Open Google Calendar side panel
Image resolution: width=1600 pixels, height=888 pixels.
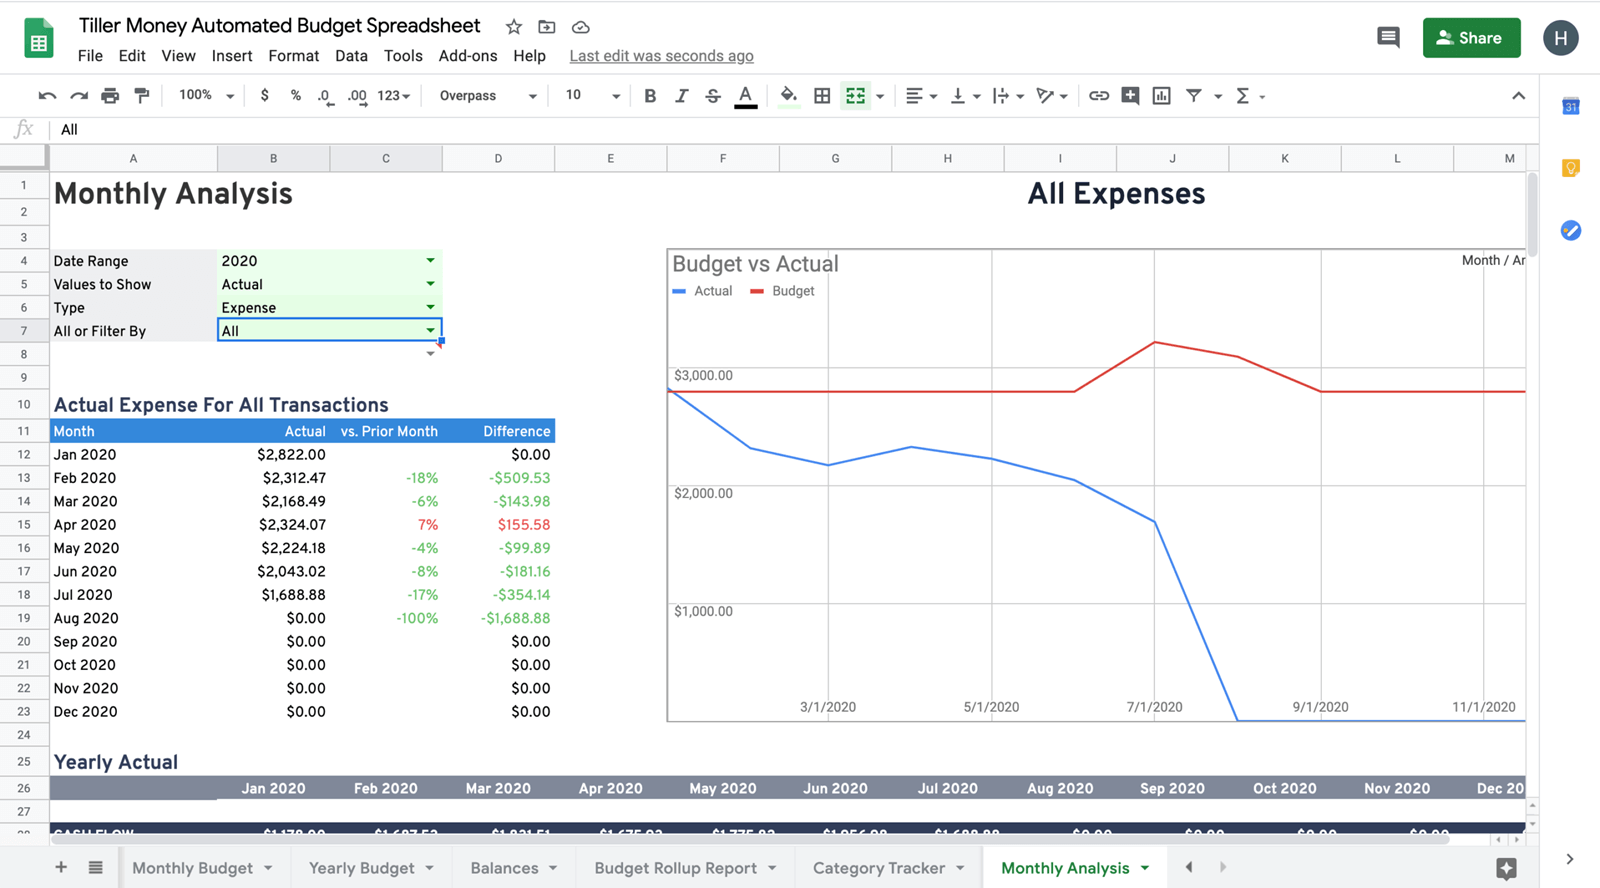pos(1571,106)
